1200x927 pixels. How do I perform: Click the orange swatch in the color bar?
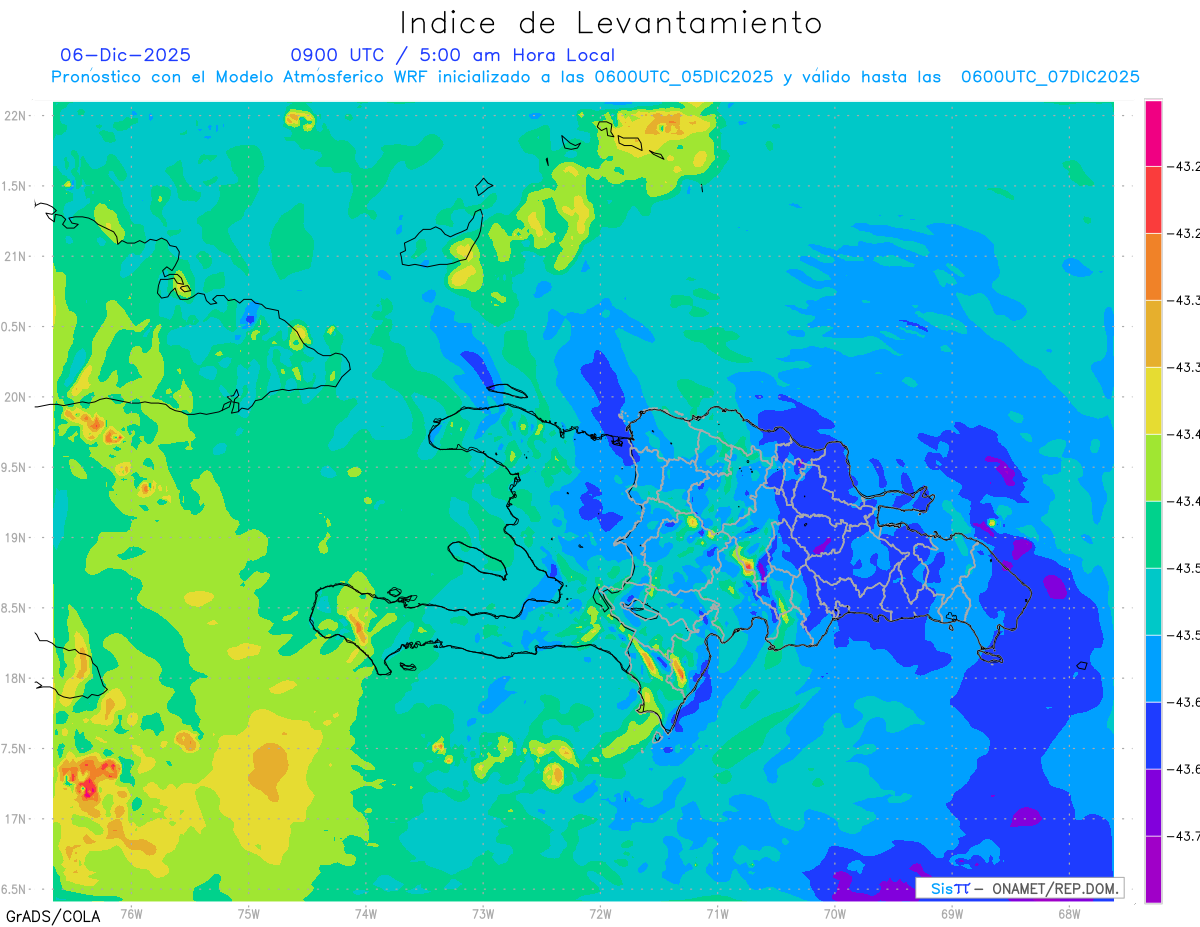click(x=1153, y=267)
